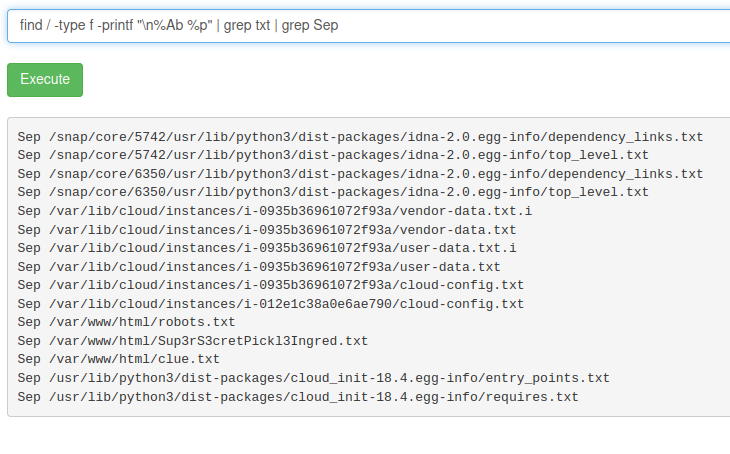Click the word 'find' in command box
Image resolution: width=730 pixels, height=454 pixels.
[32, 25]
